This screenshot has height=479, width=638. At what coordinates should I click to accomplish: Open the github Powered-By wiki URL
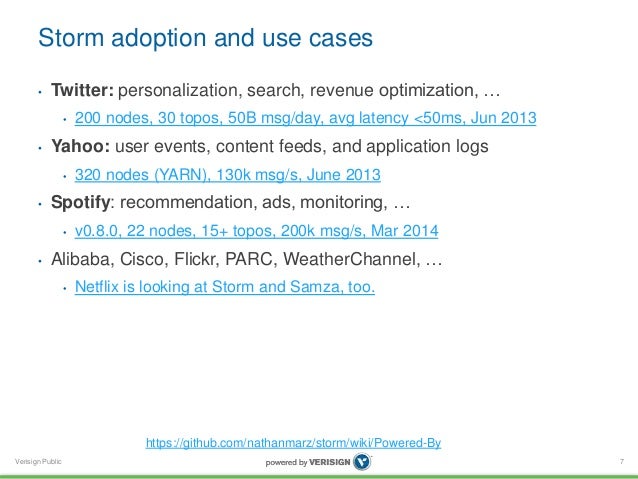tap(293, 443)
